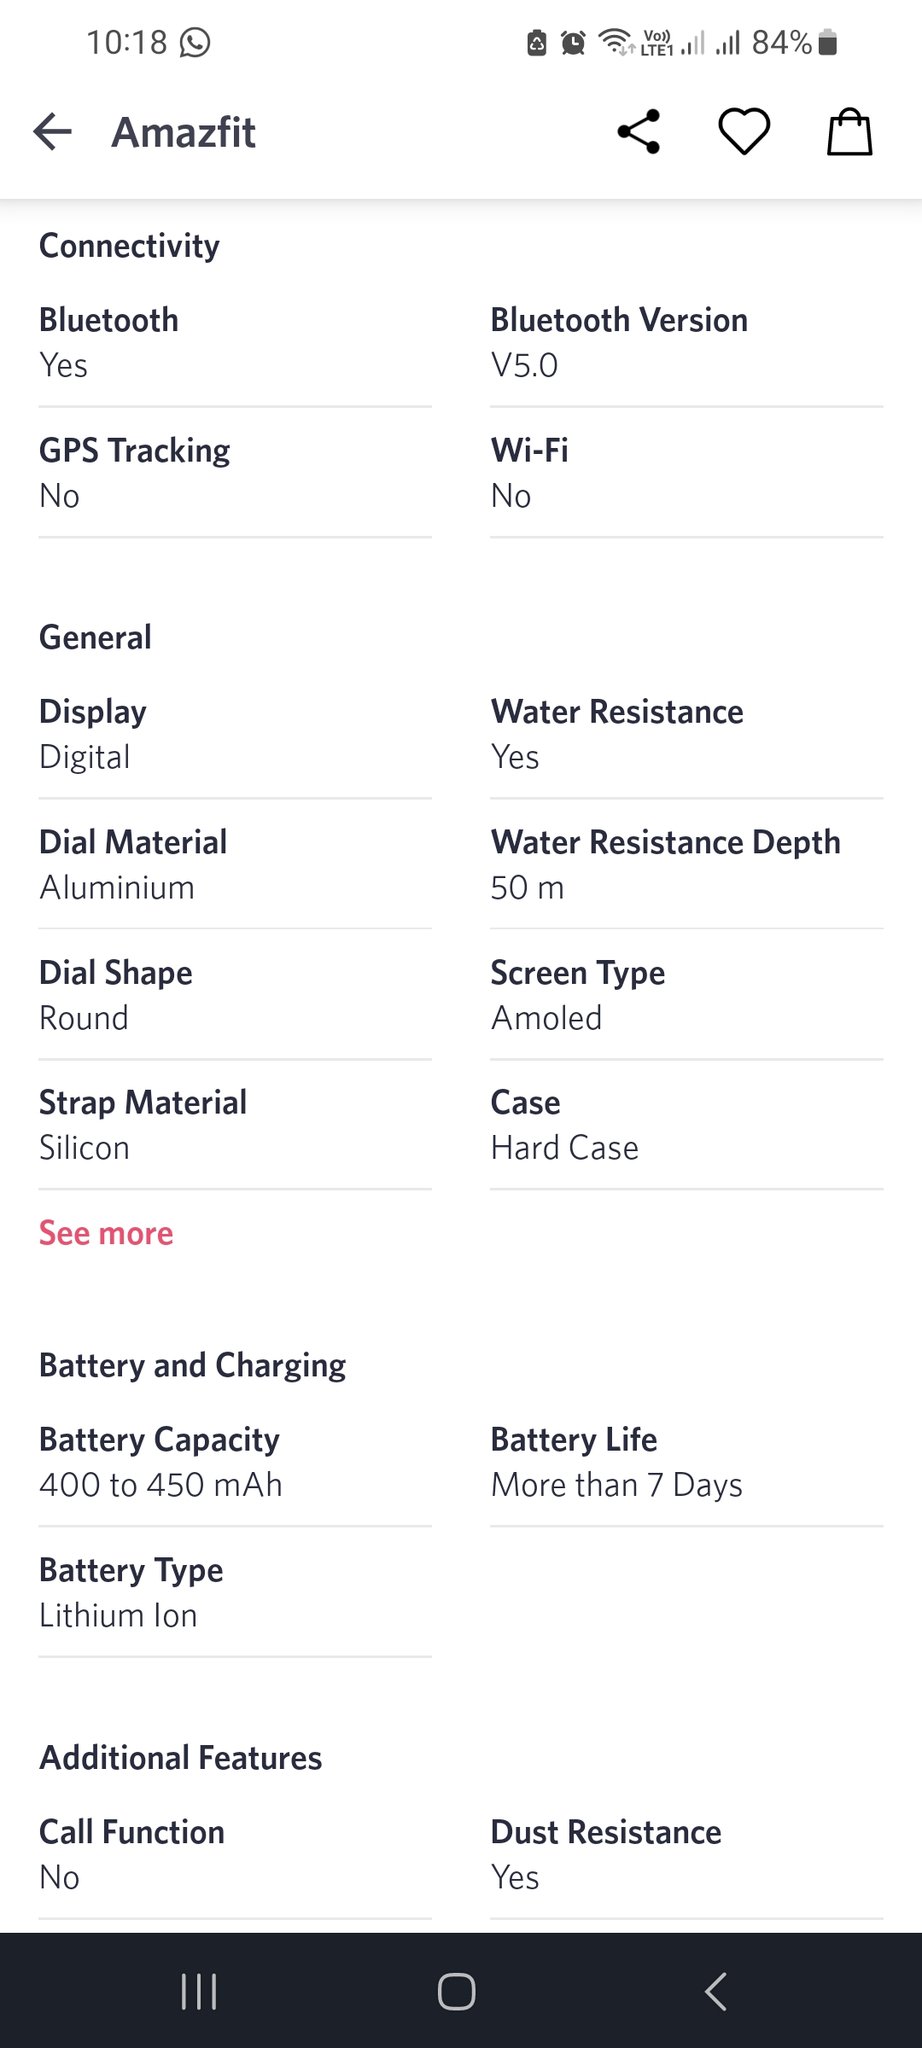Tap the WhatsApp notification icon in status bar

click(195, 42)
